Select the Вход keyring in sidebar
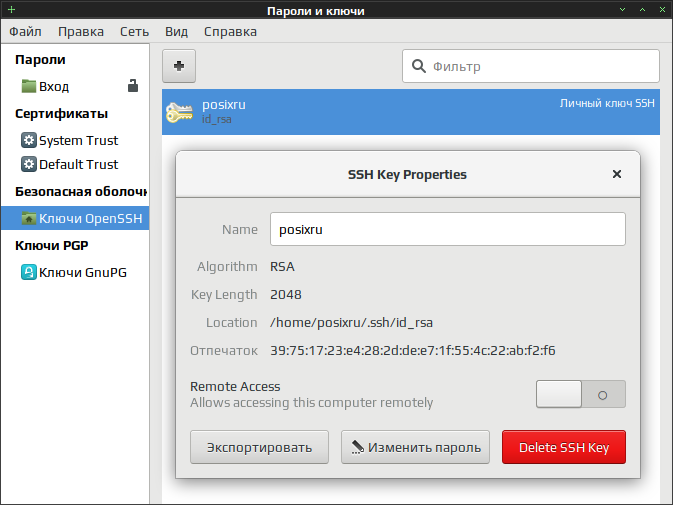 75,86
